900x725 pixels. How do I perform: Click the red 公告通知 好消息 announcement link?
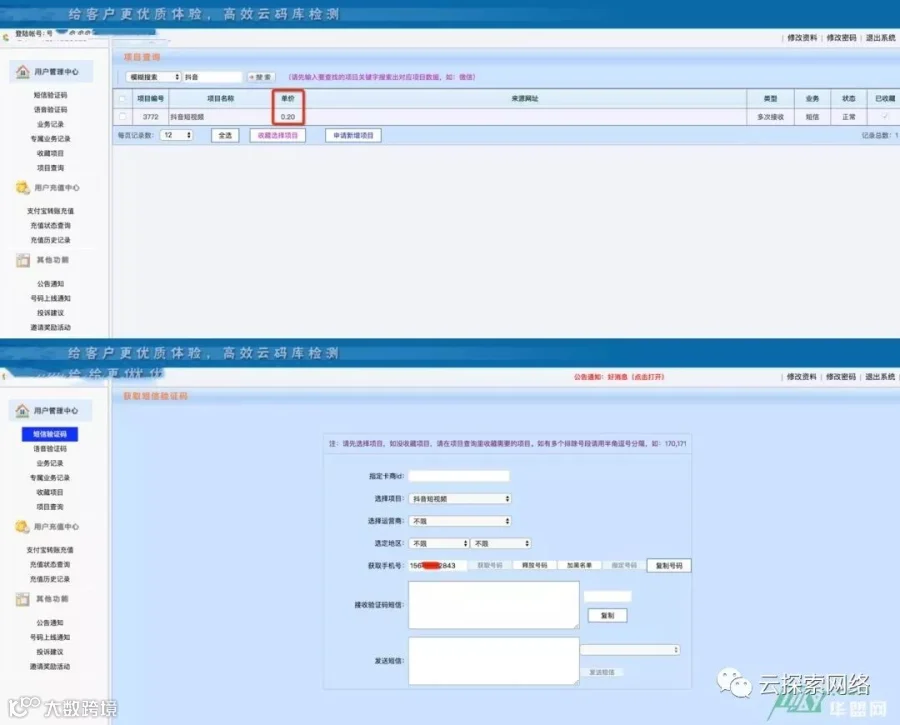pos(619,377)
